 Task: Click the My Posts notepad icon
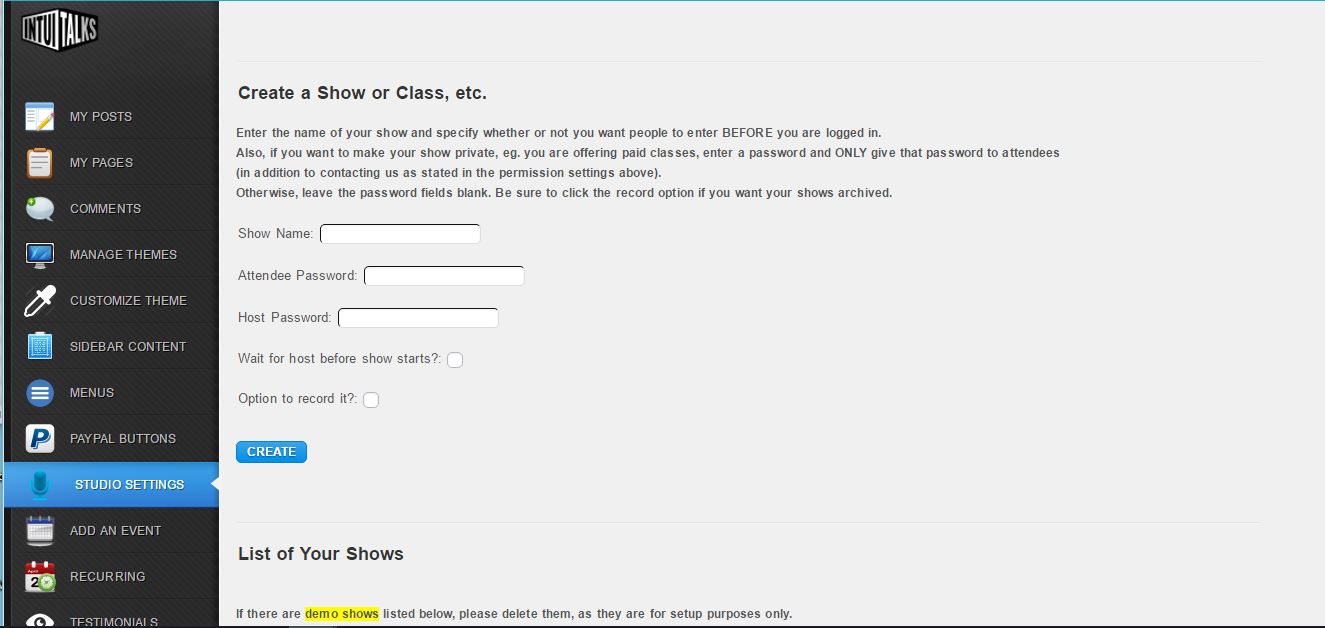40,117
